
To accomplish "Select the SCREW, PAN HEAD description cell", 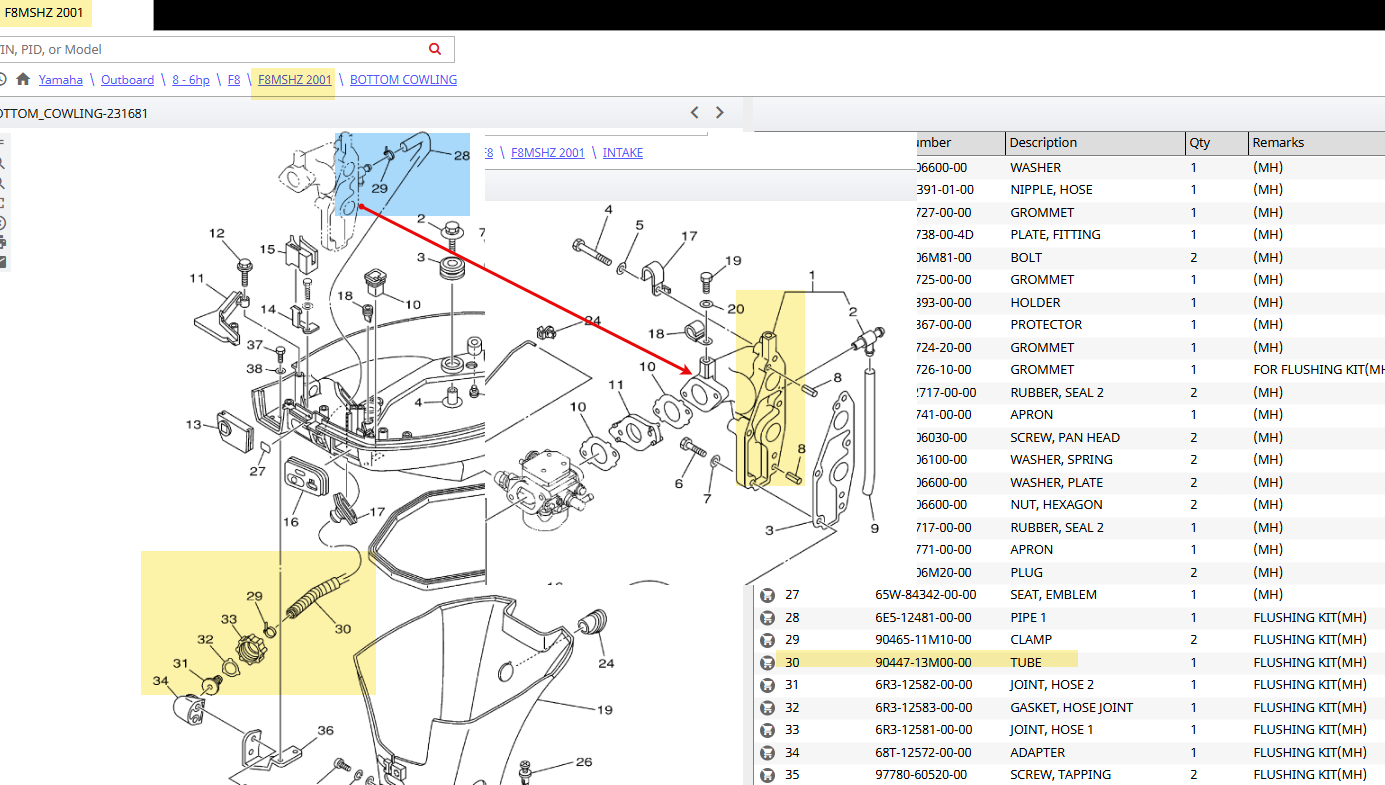I will pos(1065,437).
